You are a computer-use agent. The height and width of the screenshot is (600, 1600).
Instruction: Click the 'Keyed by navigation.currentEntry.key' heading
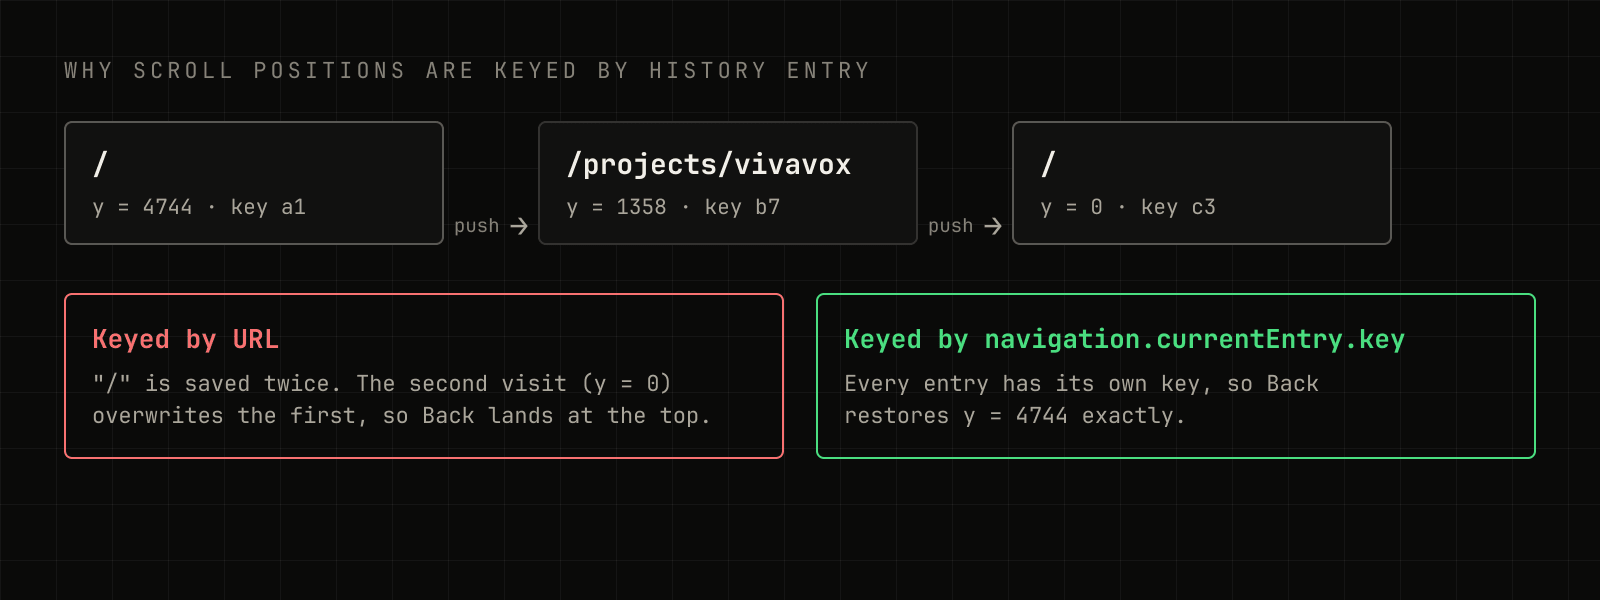point(1124,339)
